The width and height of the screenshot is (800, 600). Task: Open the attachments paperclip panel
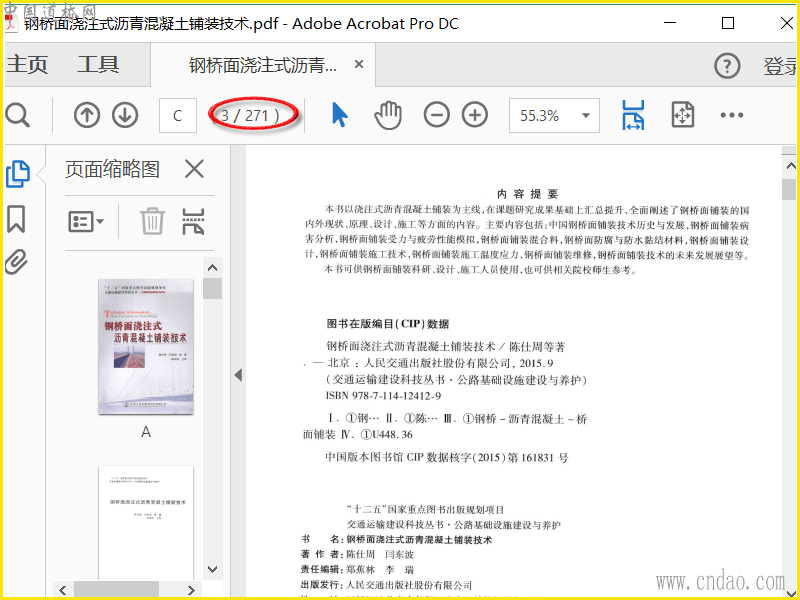tap(16, 263)
